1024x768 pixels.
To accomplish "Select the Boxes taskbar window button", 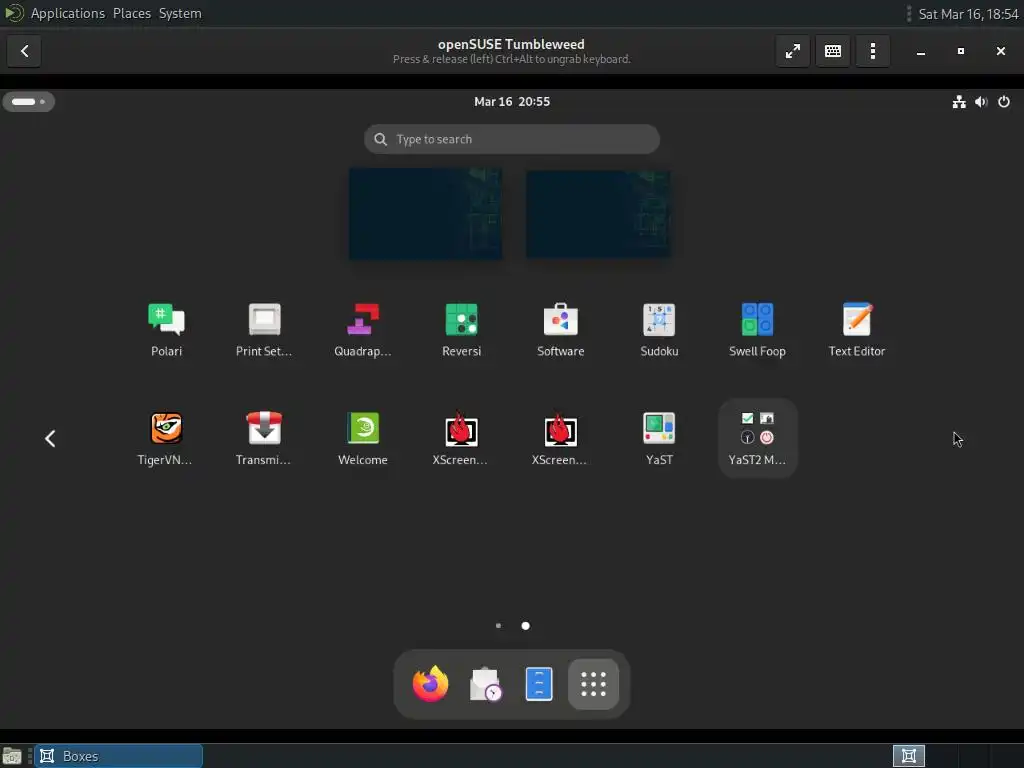I will pos(118,756).
